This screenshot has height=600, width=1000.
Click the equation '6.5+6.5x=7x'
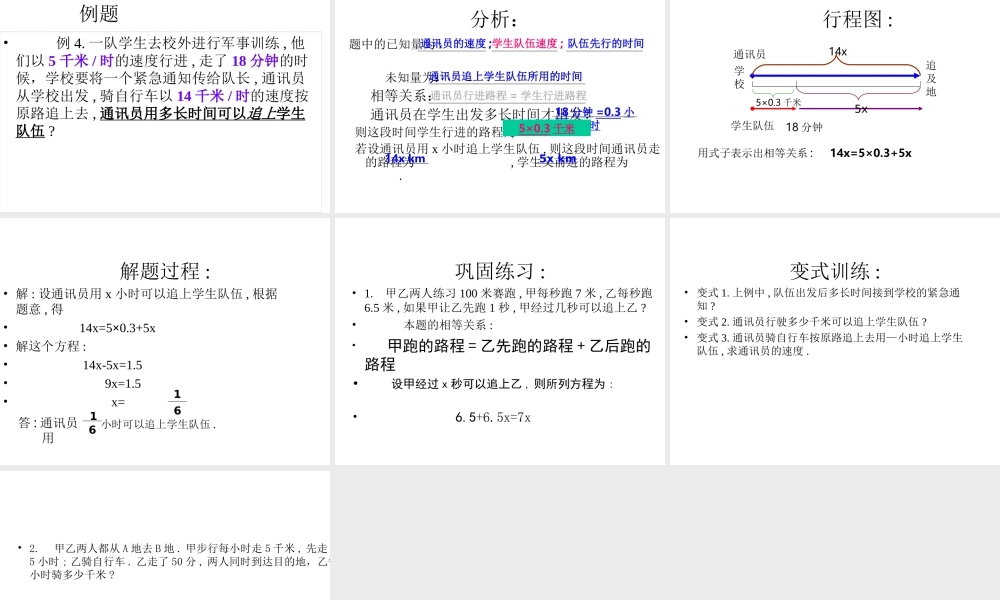click(493, 418)
